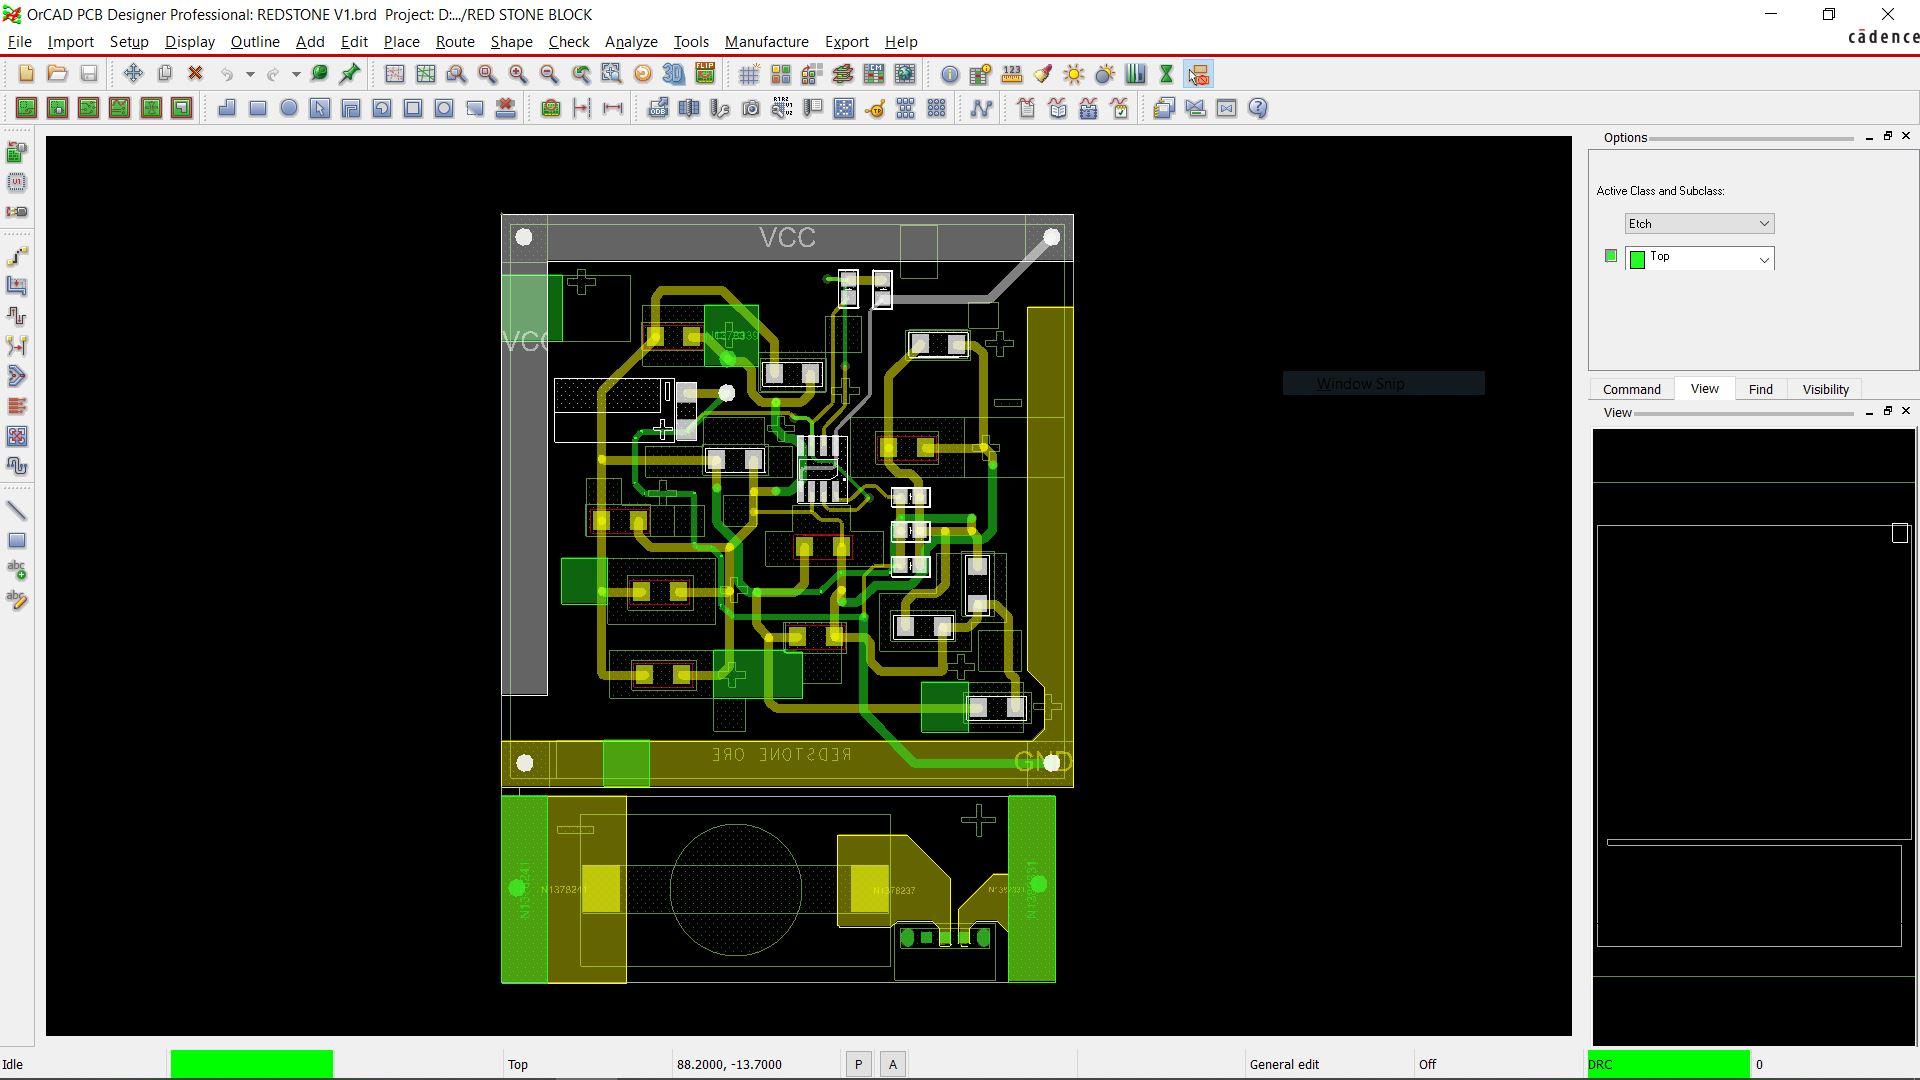Open the 3D canvas viewer

pyautogui.click(x=674, y=74)
